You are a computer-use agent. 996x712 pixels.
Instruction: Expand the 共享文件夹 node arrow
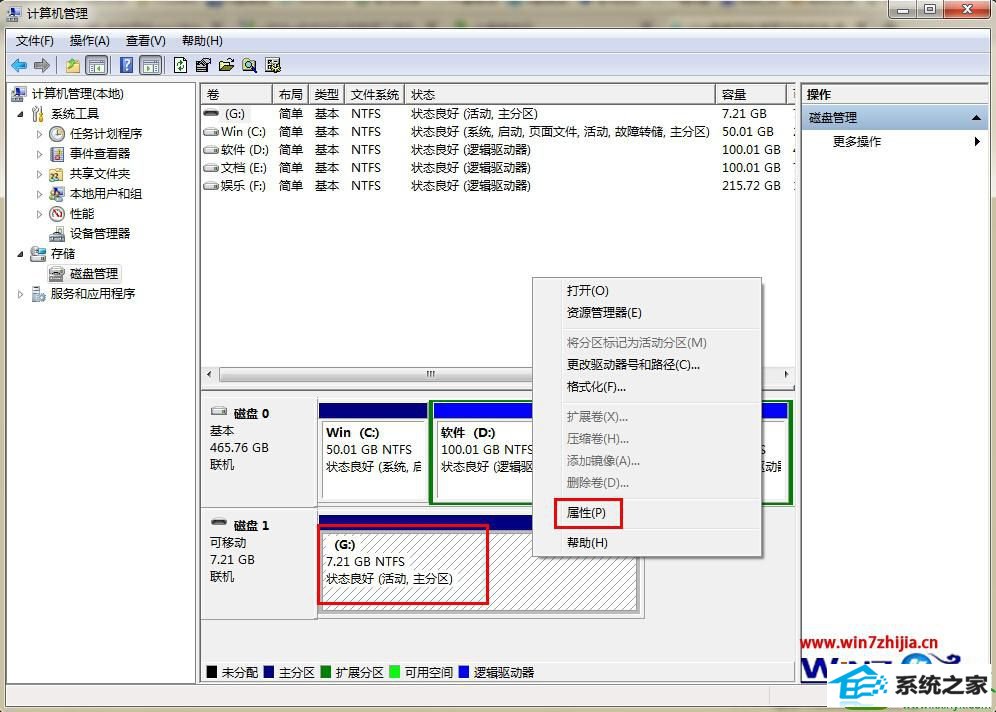pos(39,174)
